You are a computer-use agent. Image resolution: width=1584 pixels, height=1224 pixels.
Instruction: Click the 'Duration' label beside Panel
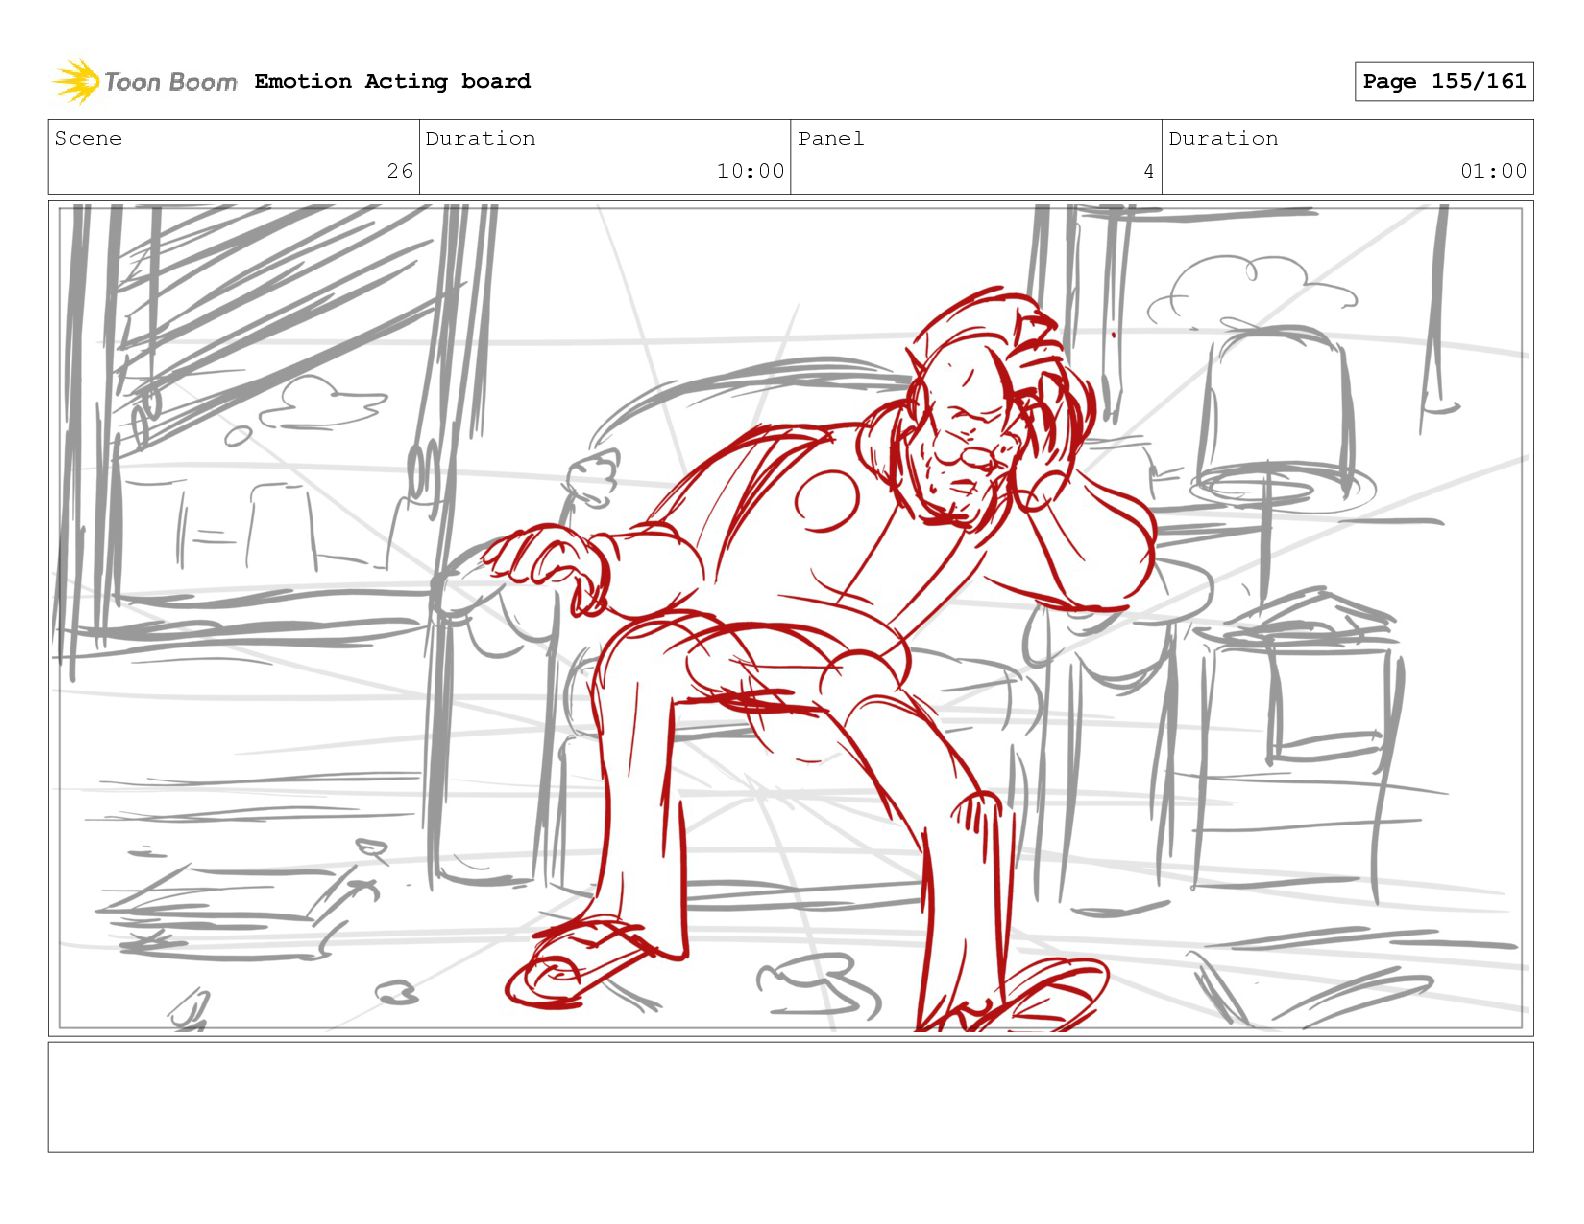coord(1223,138)
